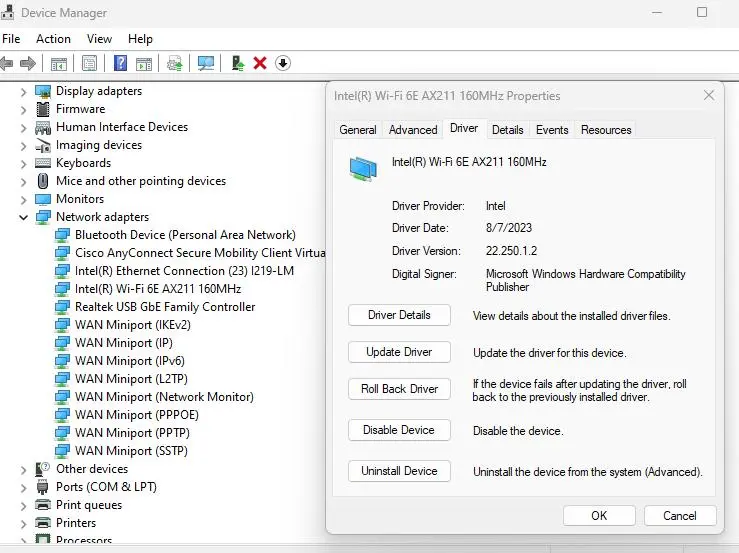Screen dimensions: 739x553
Task: Close the Wi-Fi Properties dialog
Action: (709, 96)
